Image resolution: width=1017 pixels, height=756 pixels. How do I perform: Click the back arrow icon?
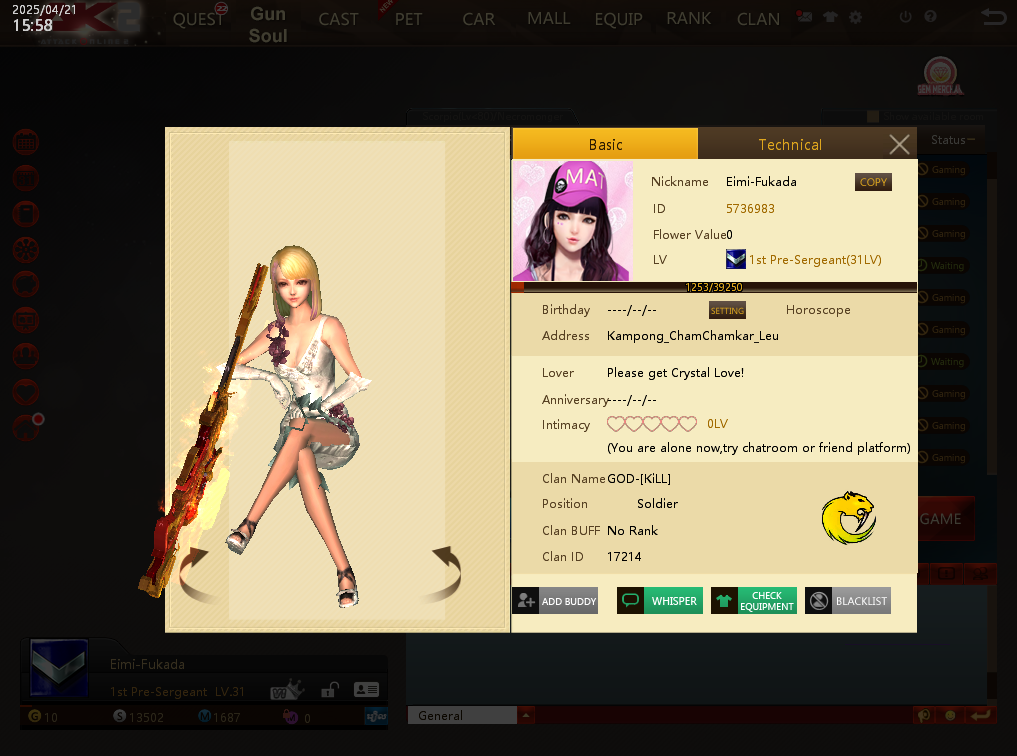click(x=993, y=18)
